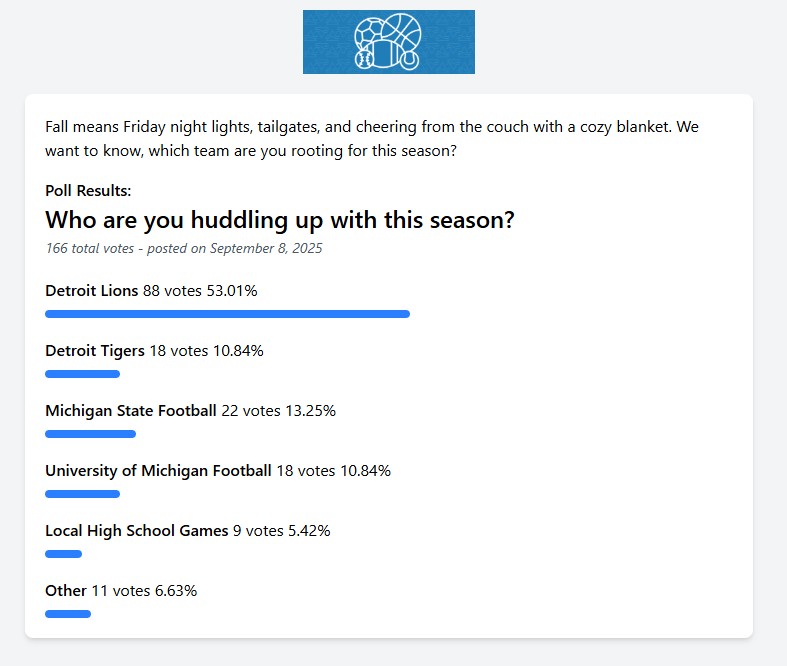The height and width of the screenshot is (666, 787).
Task: Click University of Michigan Football label
Action: [158, 471]
